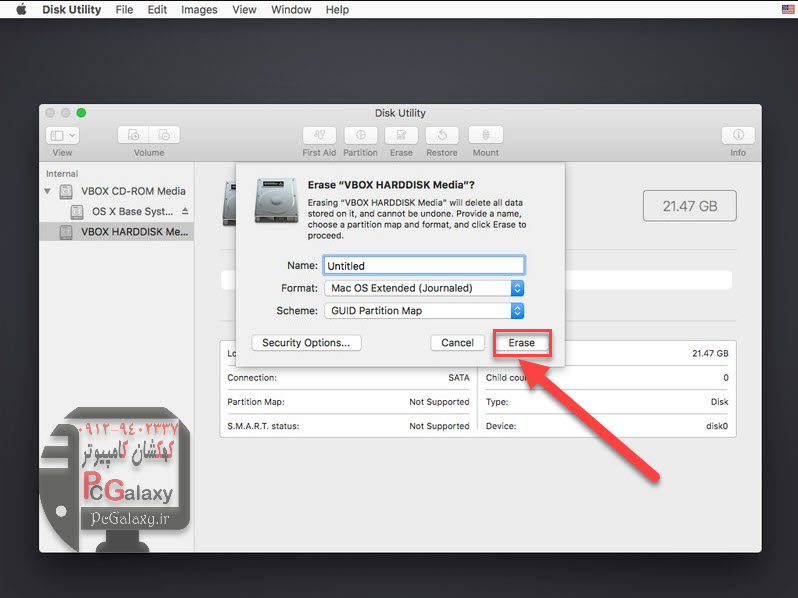Select VBOX HARDDISK Media in sidebar
This screenshot has width=798, height=598.
pyautogui.click(x=122, y=232)
